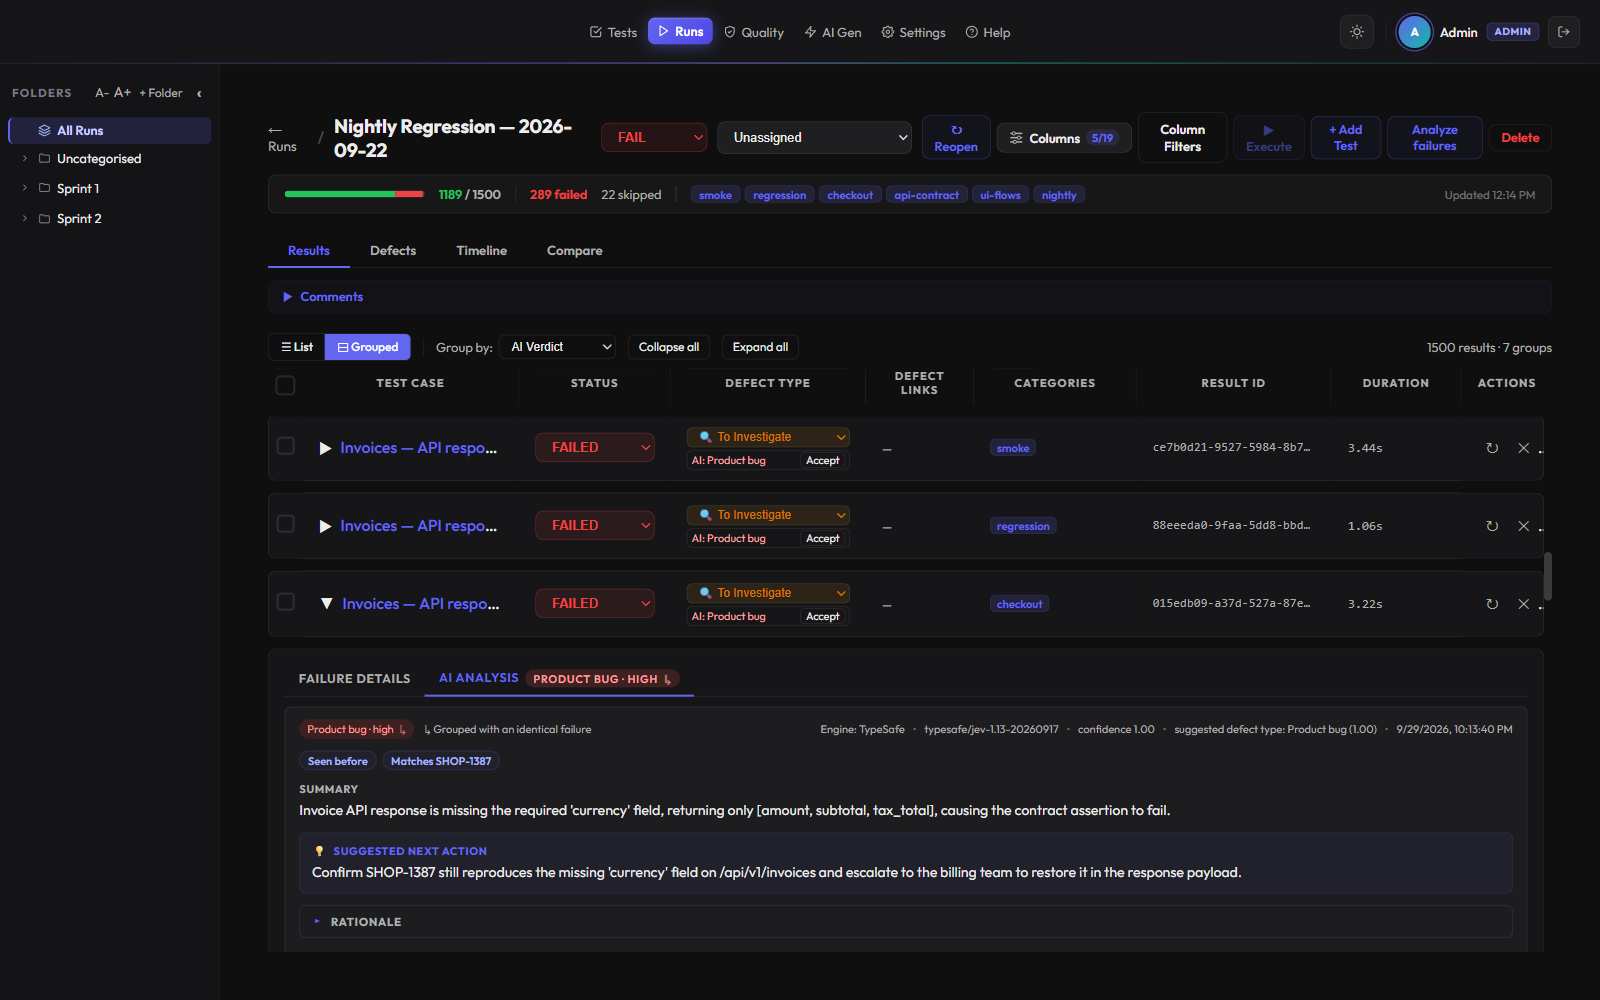Toggle light/dark theme sun icon
Image resolution: width=1600 pixels, height=1000 pixels.
coord(1357,32)
